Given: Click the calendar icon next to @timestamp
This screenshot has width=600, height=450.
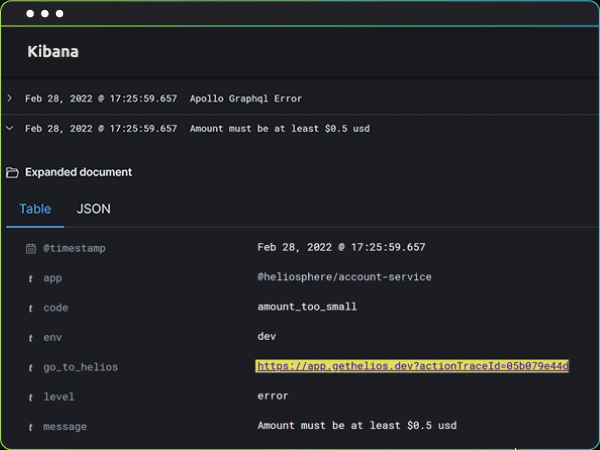Looking at the screenshot, I should 31,248.
